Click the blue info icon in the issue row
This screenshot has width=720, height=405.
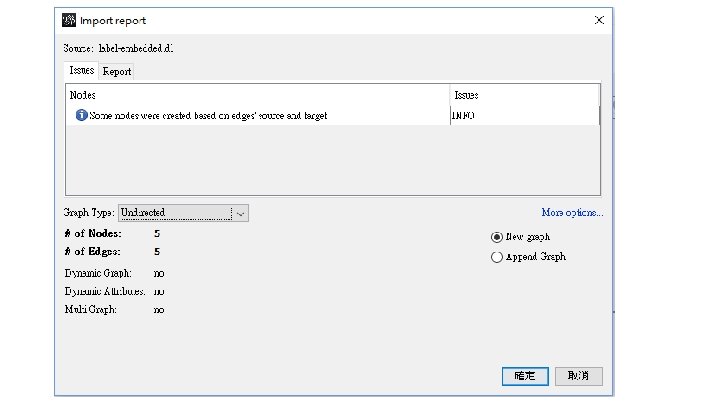81,115
